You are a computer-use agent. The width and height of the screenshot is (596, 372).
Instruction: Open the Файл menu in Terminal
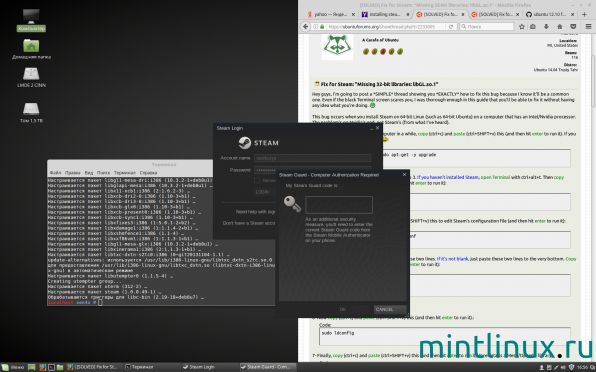coord(55,173)
